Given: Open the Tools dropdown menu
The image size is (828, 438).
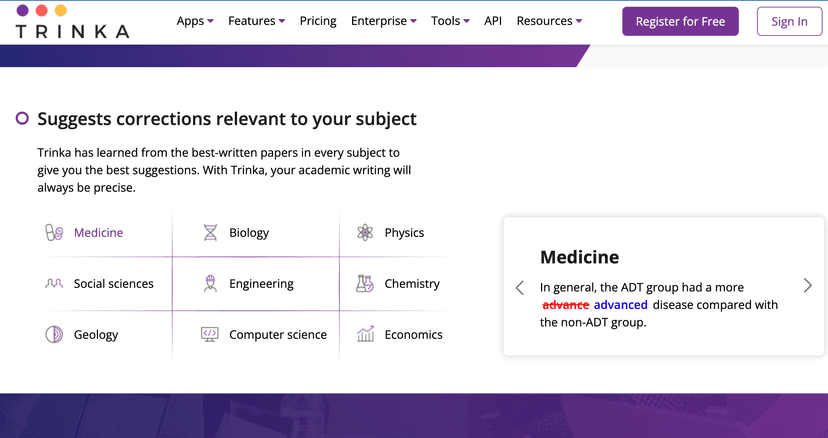Looking at the screenshot, I should coord(450,21).
